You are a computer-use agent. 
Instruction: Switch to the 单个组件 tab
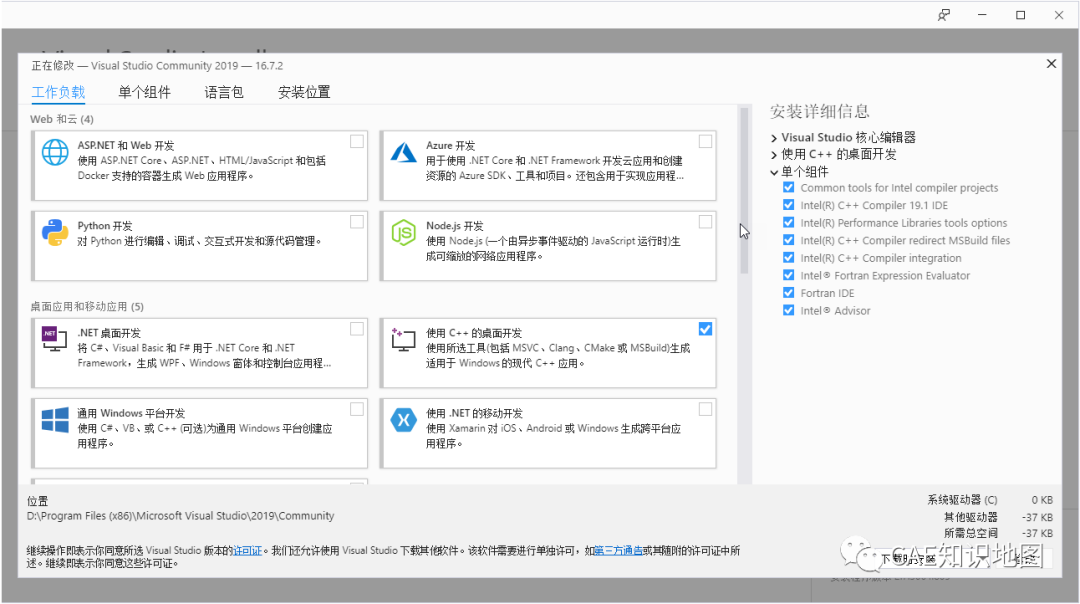[145, 92]
